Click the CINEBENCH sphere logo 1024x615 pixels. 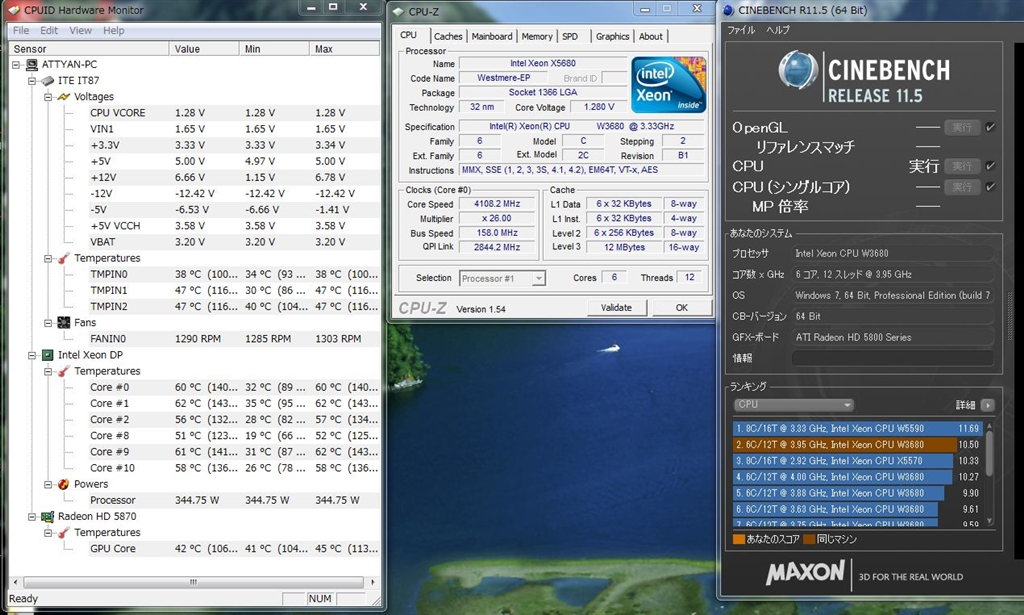click(x=798, y=70)
